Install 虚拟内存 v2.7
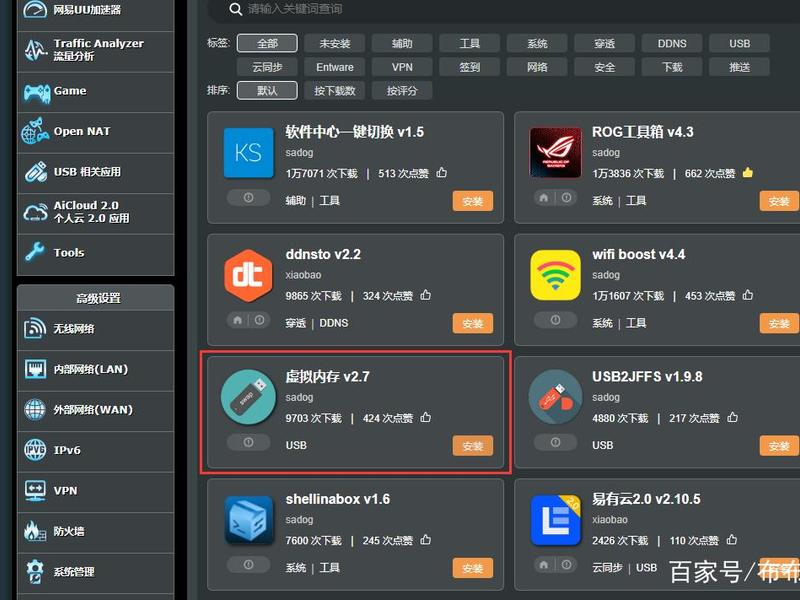The image size is (800, 600). pyautogui.click(x=472, y=446)
